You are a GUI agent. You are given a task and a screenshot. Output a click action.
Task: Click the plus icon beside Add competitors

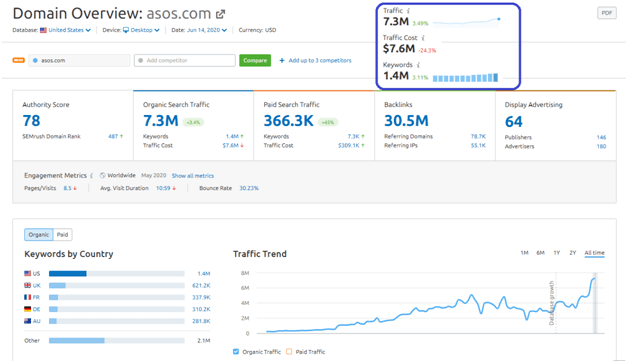tap(282, 60)
